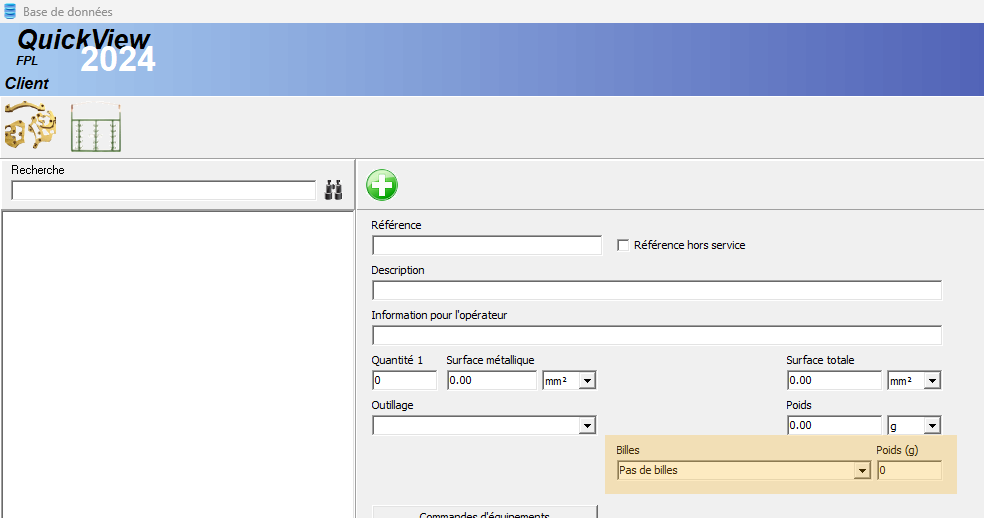Viewport: 984px width, 518px height.
Task: Expand the Outillage combo box
Action: point(587,426)
